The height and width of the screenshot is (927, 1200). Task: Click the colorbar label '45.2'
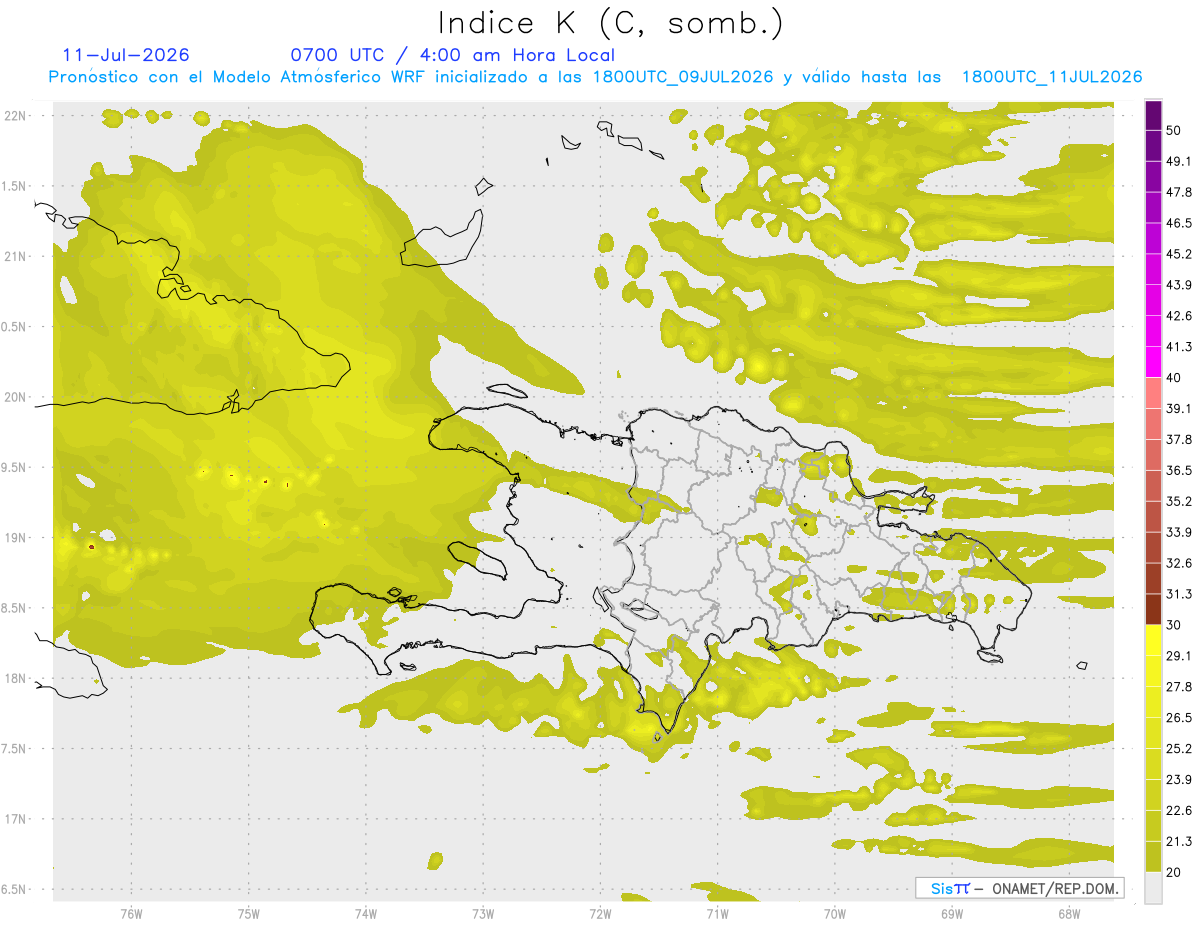(x=1179, y=254)
